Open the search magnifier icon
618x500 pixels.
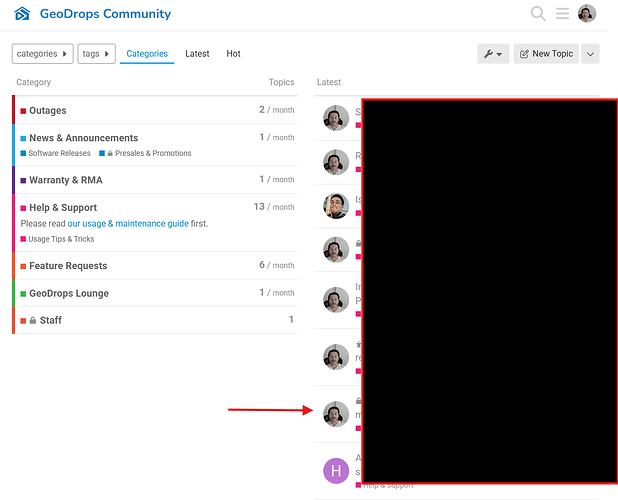[x=538, y=13]
